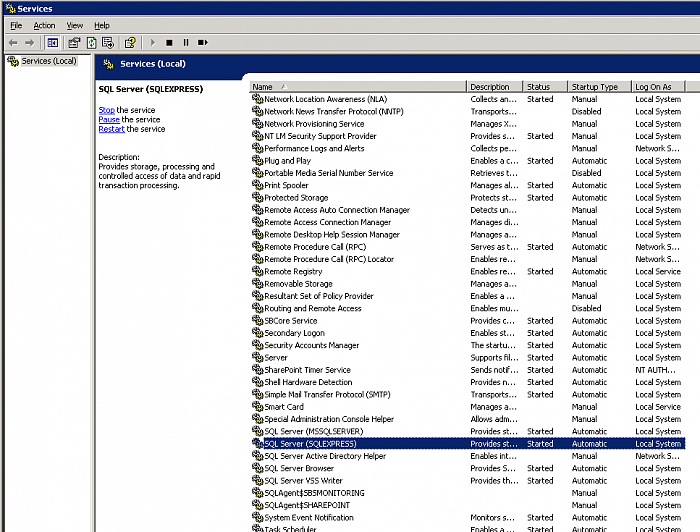The width and height of the screenshot is (700, 532).
Task: Select Services (Local) in the console tree
Action: click(49, 61)
